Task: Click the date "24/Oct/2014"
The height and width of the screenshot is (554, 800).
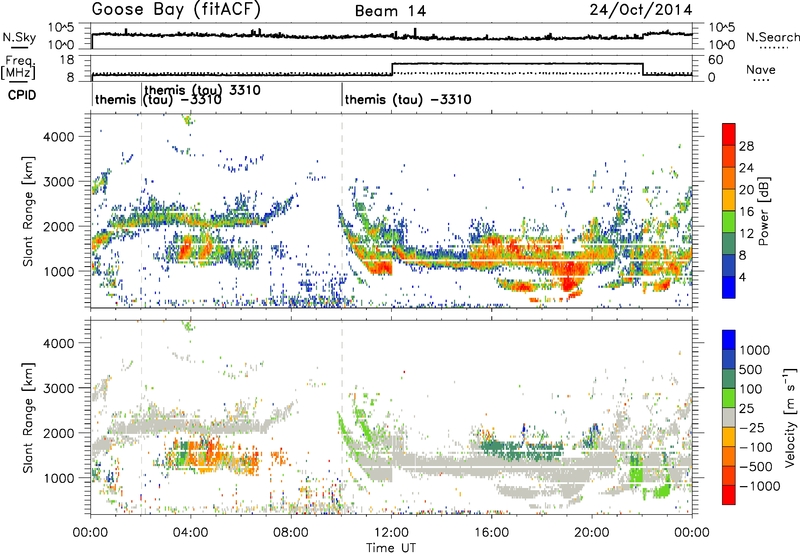Action: click(641, 10)
